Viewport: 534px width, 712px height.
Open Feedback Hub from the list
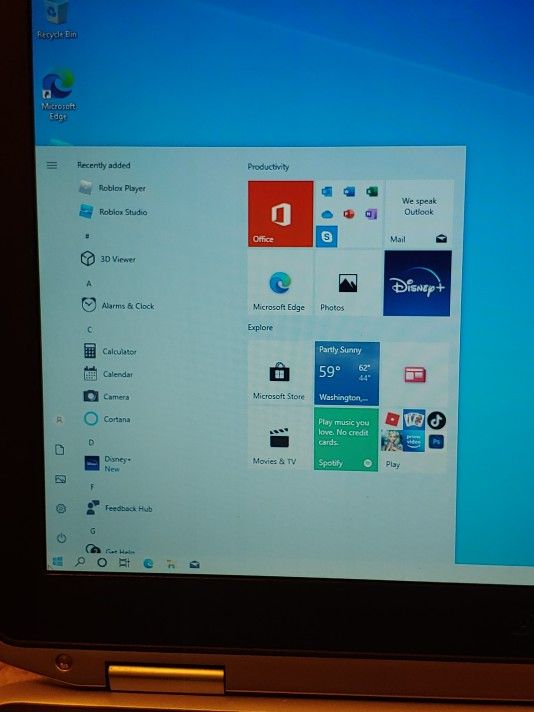pos(119,508)
